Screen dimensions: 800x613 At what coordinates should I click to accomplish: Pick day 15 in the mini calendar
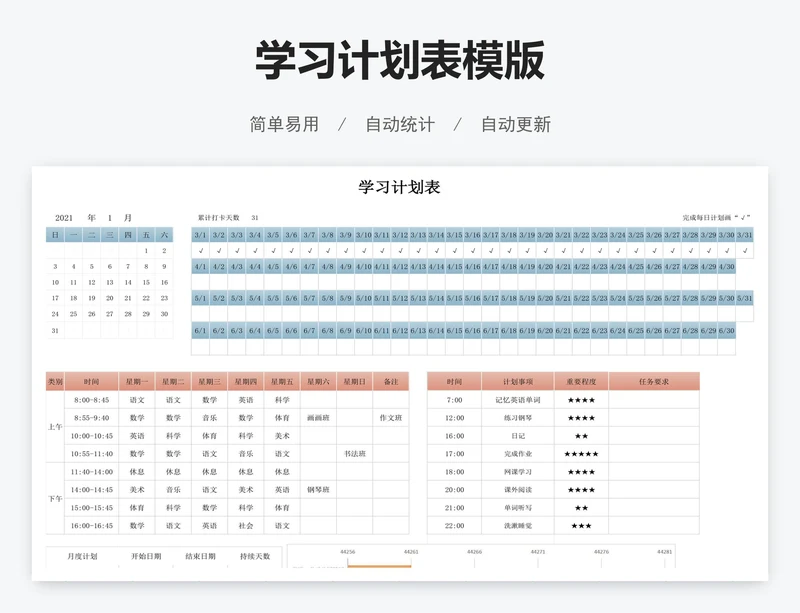[x=146, y=282]
